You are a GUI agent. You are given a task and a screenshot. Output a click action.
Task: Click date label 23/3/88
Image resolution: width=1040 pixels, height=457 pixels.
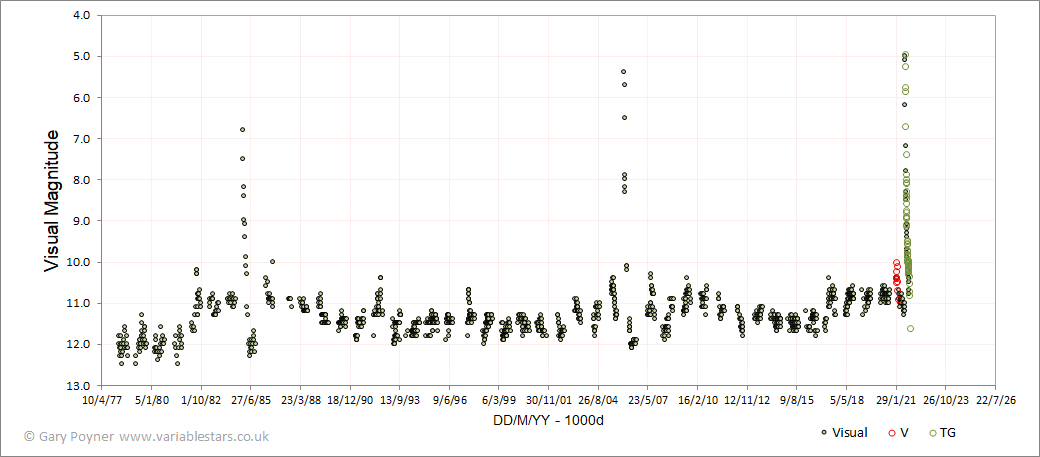pyautogui.click(x=300, y=401)
